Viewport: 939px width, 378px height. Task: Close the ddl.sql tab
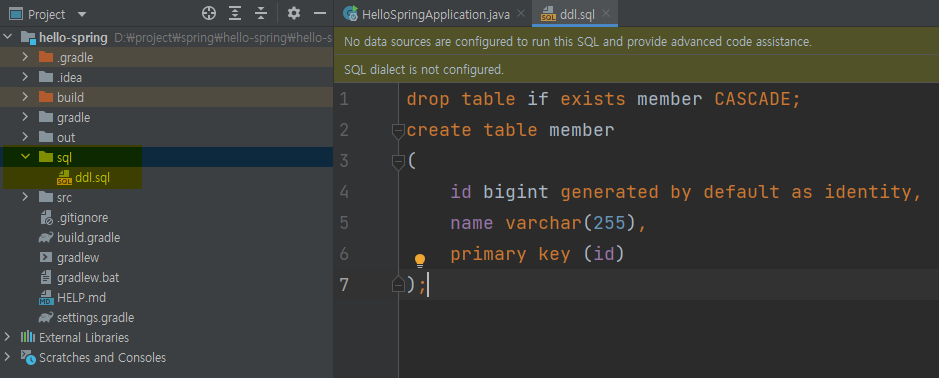click(x=606, y=14)
